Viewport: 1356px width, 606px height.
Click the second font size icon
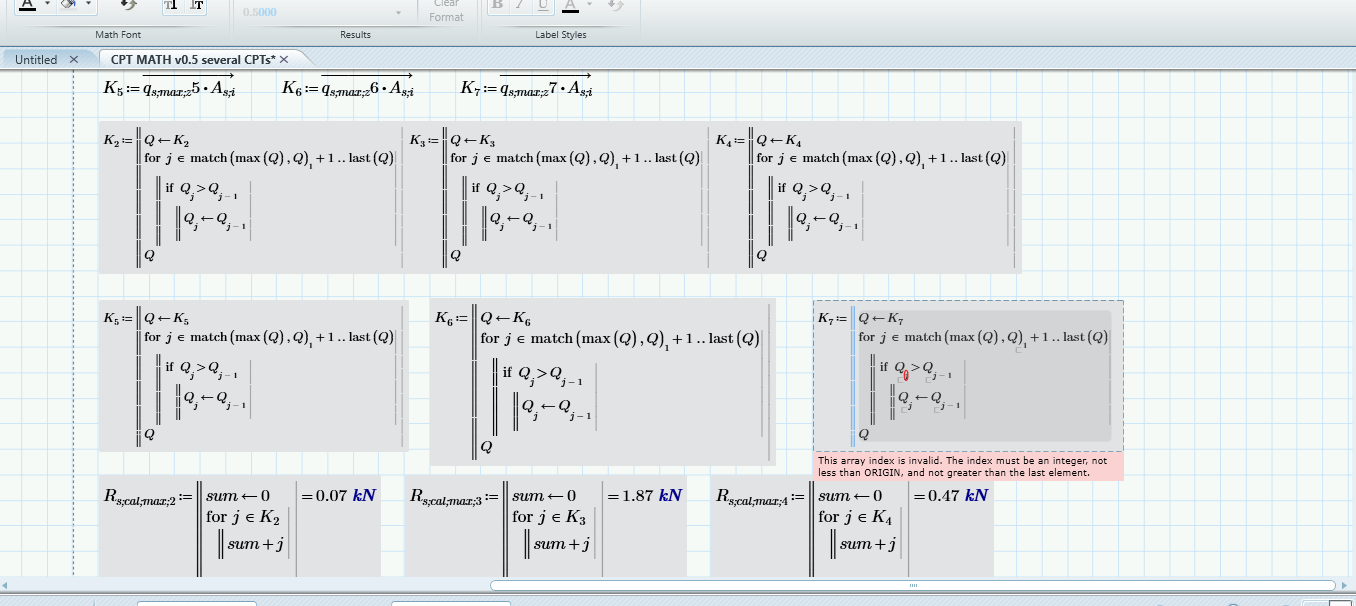click(197, 6)
